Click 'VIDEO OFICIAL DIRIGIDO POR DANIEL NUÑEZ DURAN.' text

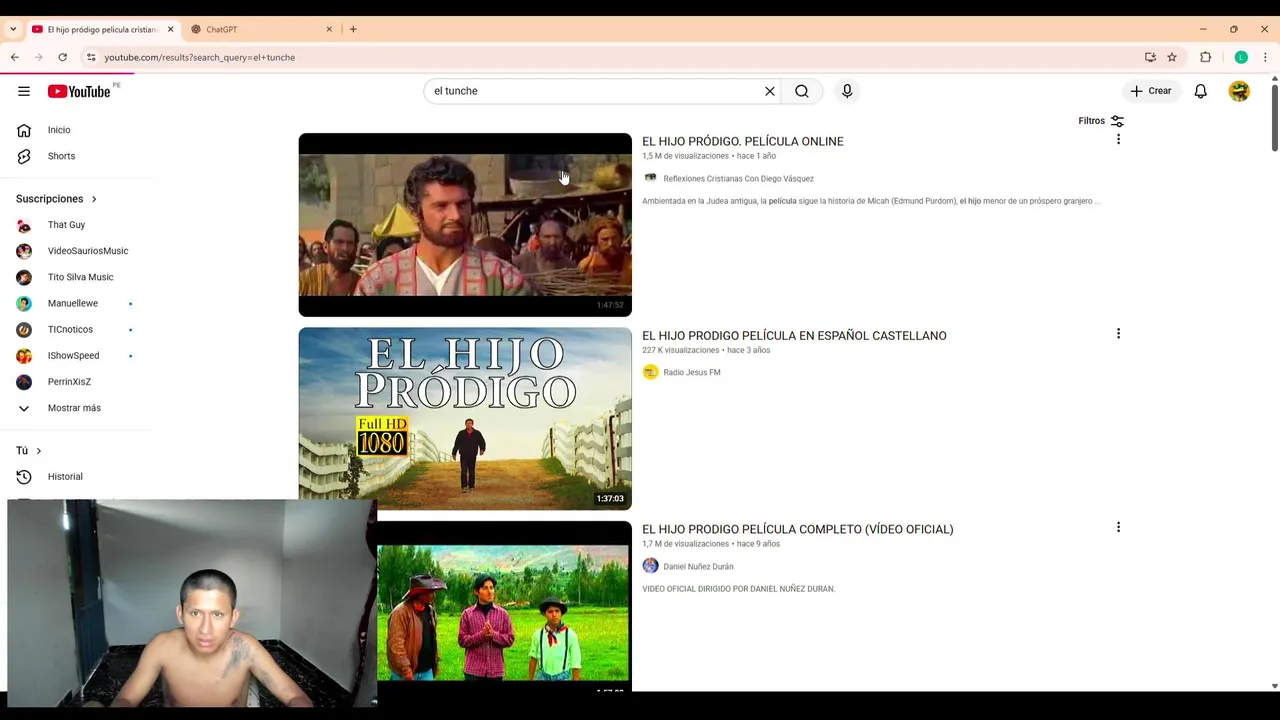(738, 589)
